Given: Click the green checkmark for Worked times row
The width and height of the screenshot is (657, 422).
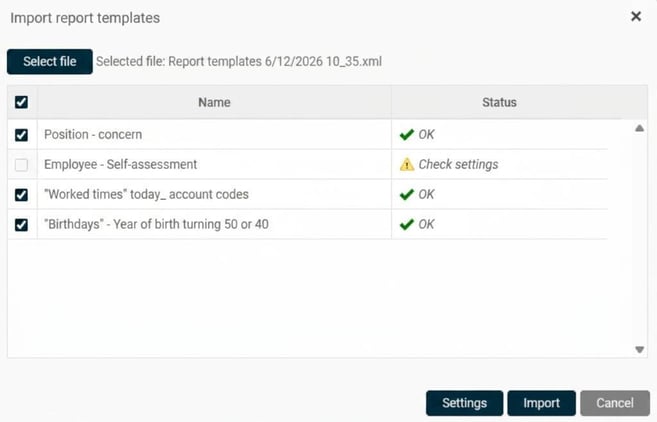Looking at the screenshot, I should [406, 194].
